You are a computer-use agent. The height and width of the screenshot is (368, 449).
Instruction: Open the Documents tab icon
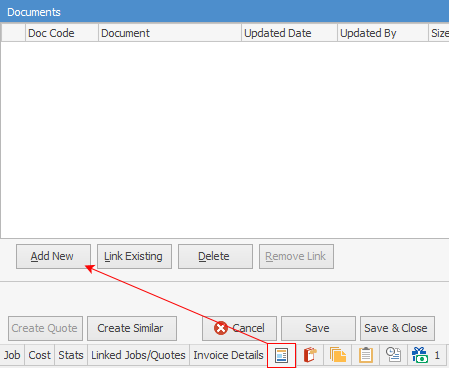(281, 355)
